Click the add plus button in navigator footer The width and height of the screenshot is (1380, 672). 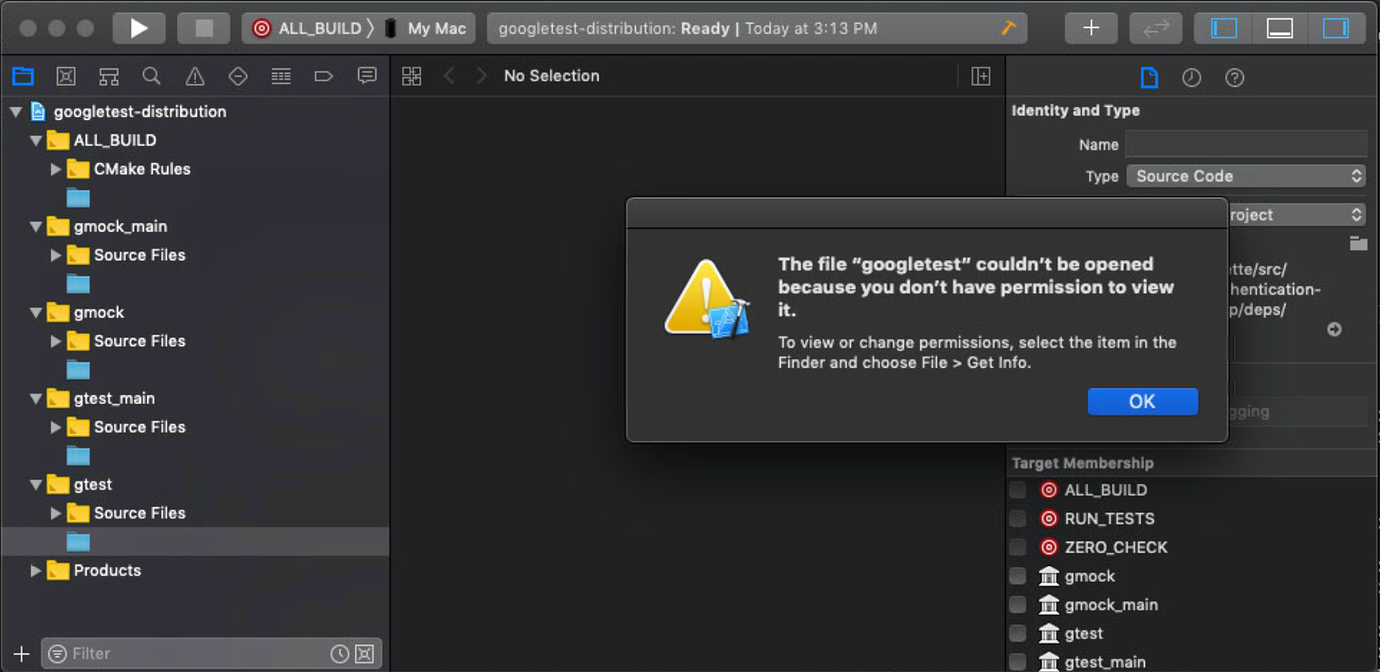click(21, 654)
